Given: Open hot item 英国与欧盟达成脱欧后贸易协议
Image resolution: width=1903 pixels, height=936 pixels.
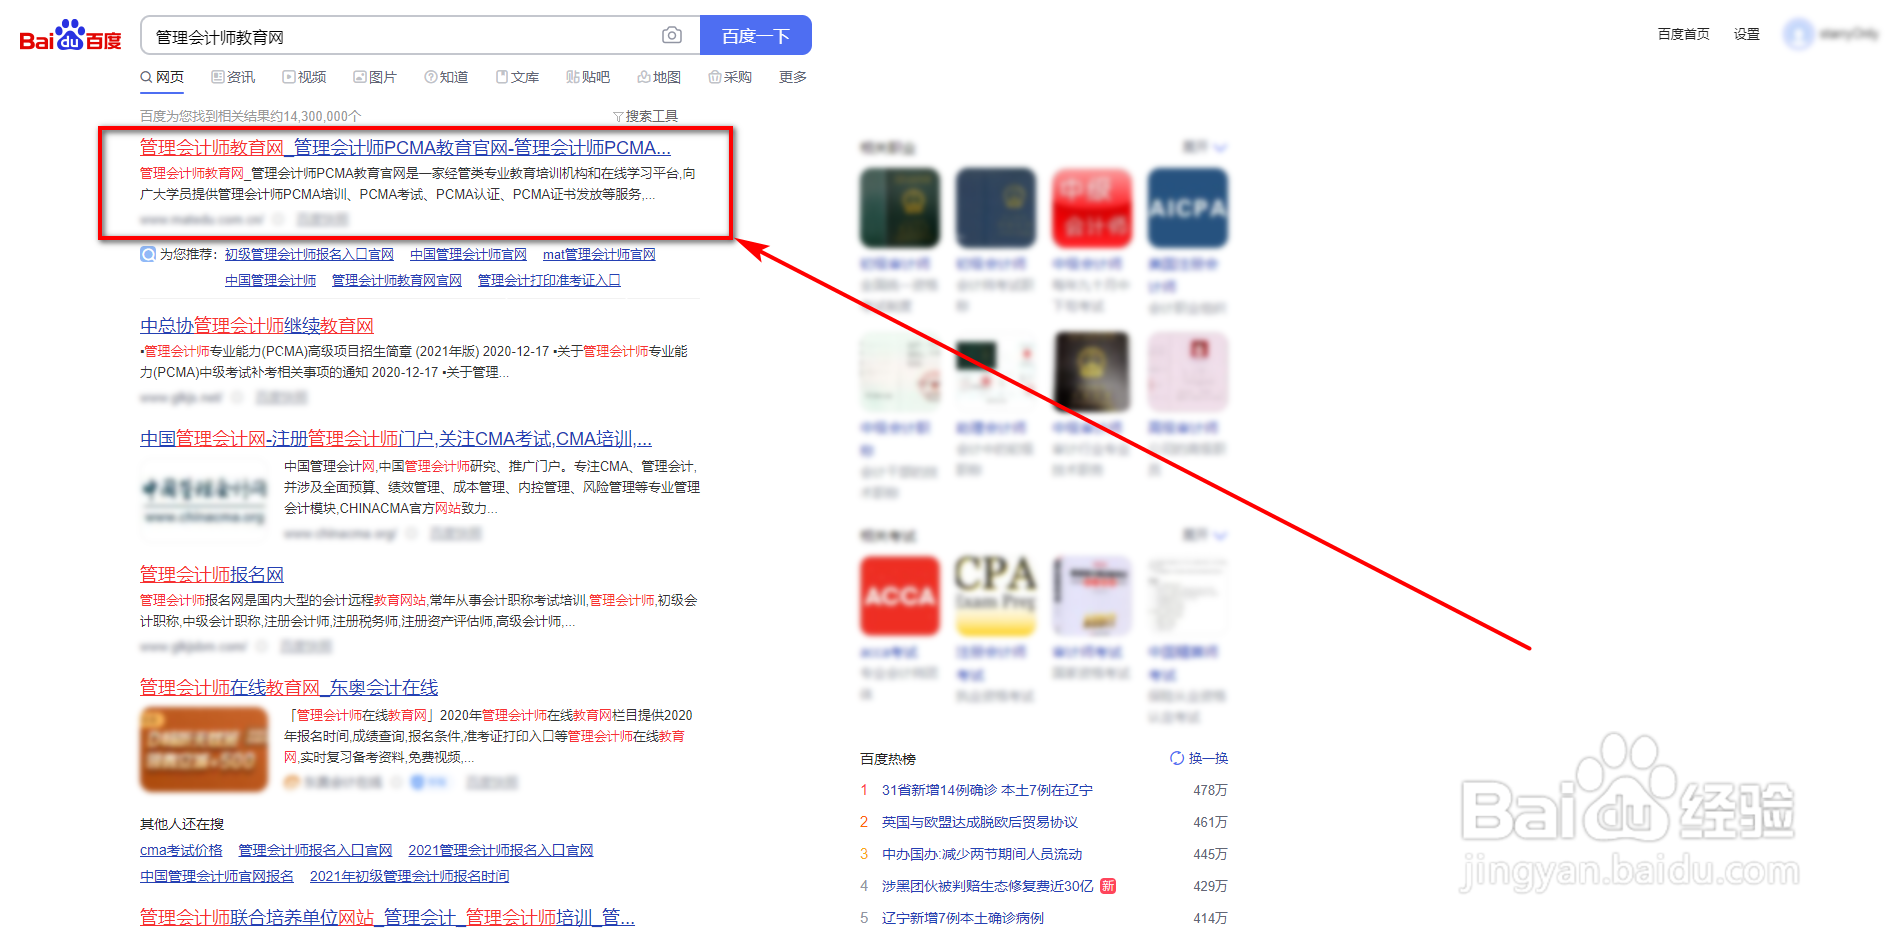Looking at the screenshot, I should click(x=980, y=822).
